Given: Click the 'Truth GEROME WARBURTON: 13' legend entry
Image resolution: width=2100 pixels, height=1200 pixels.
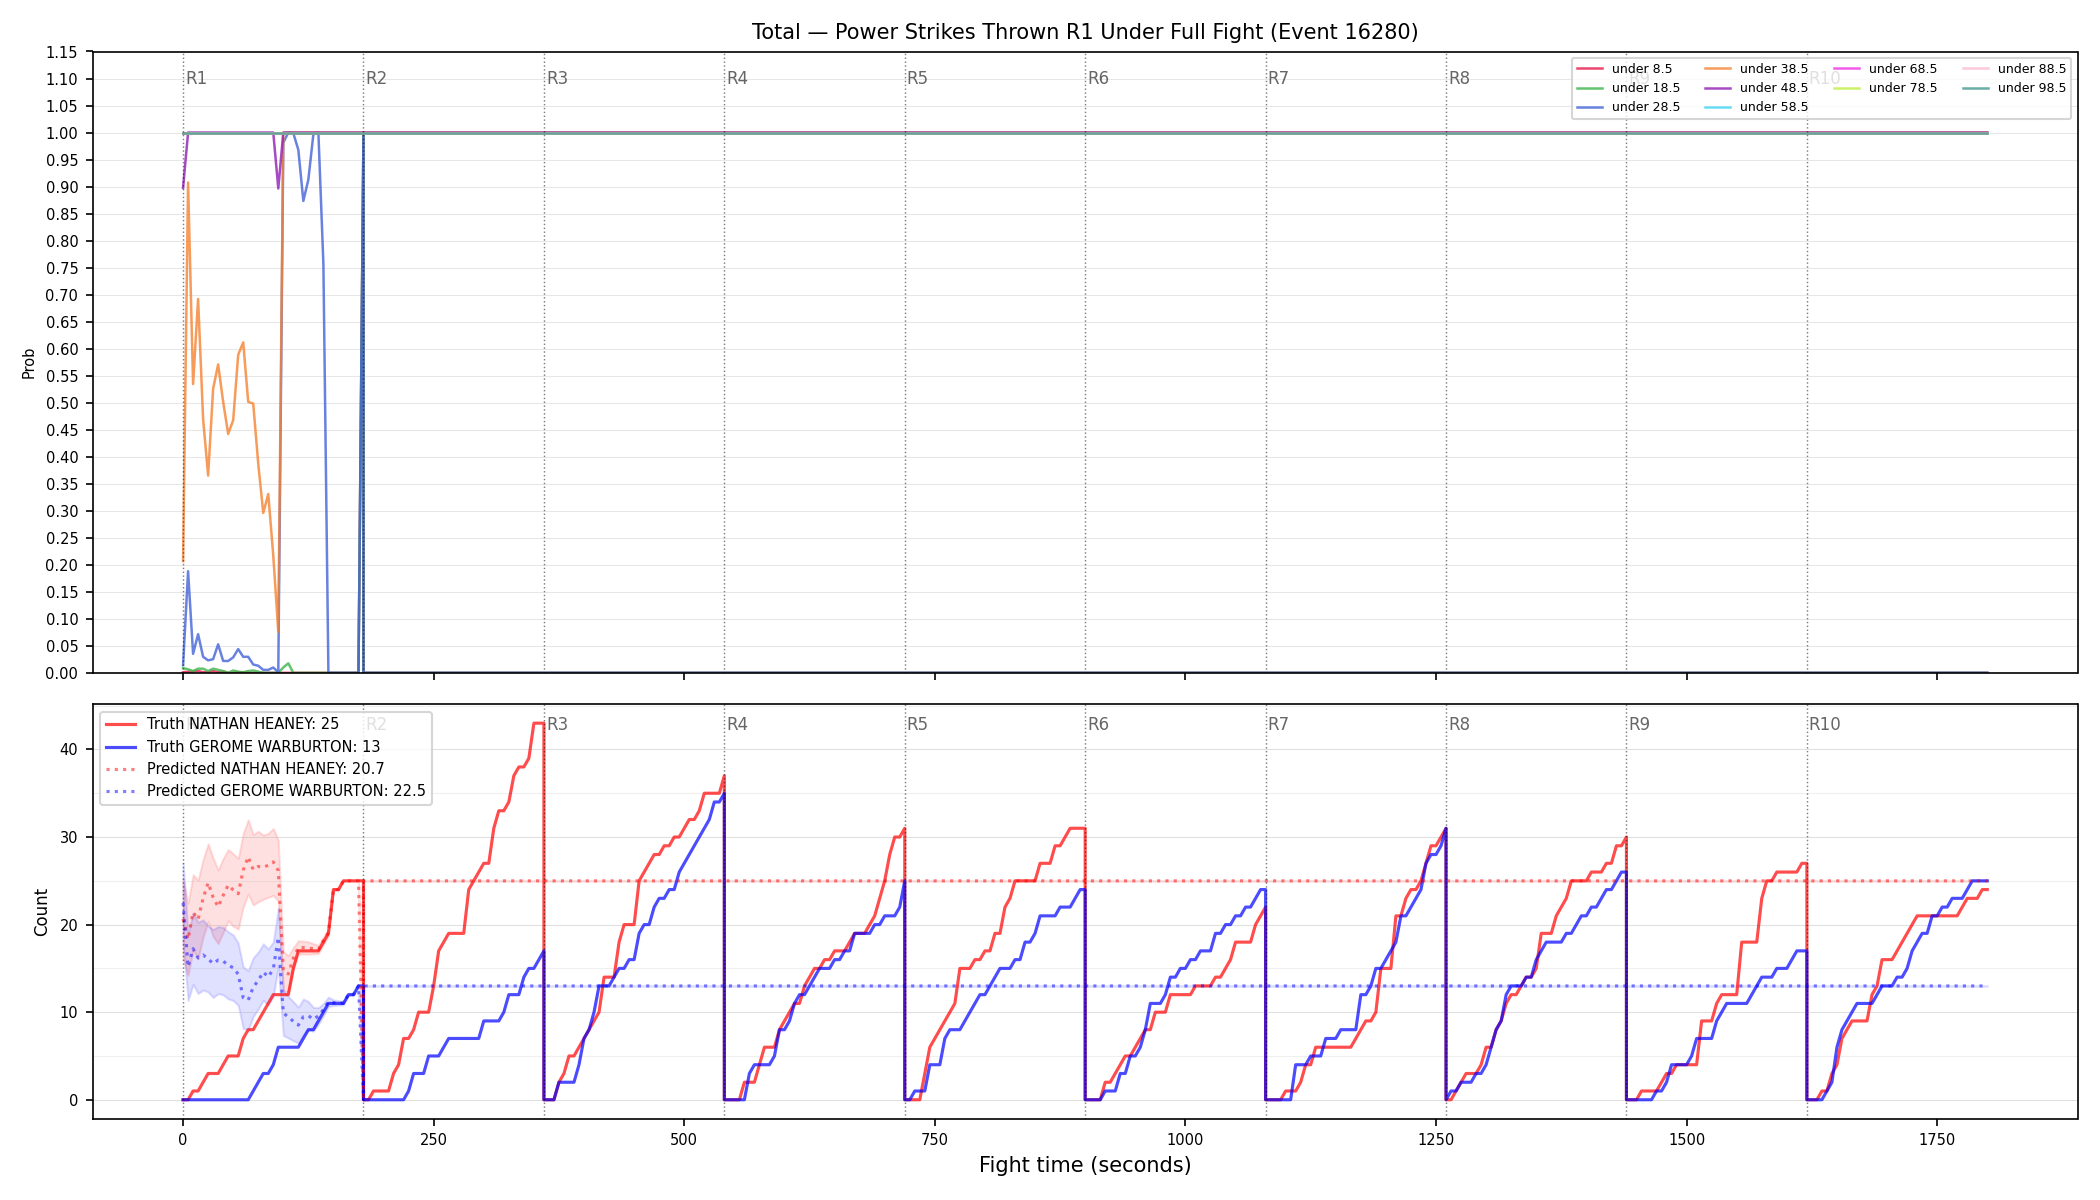Looking at the screenshot, I should pyautogui.click(x=264, y=747).
